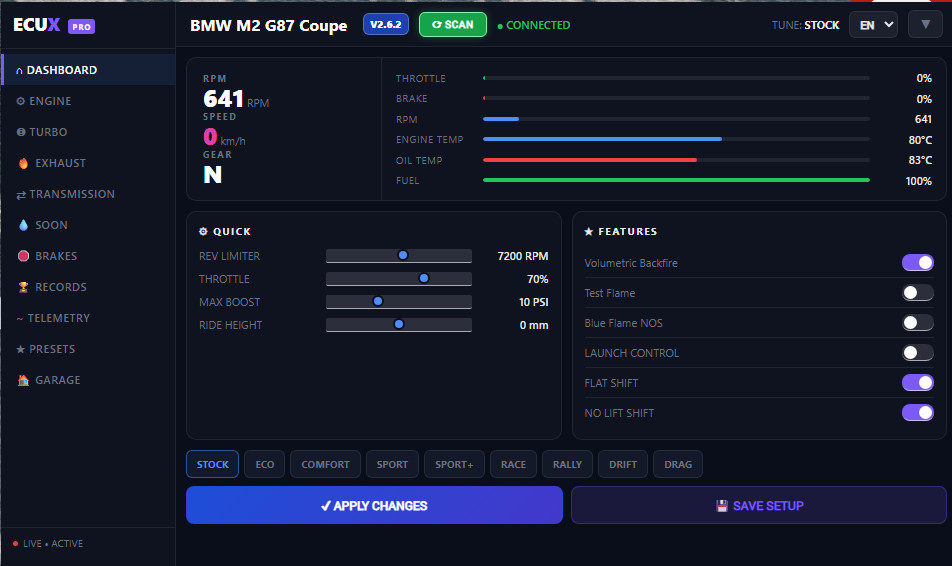The image size is (952, 566).
Task: Click the green Scan button
Action: point(453,24)
